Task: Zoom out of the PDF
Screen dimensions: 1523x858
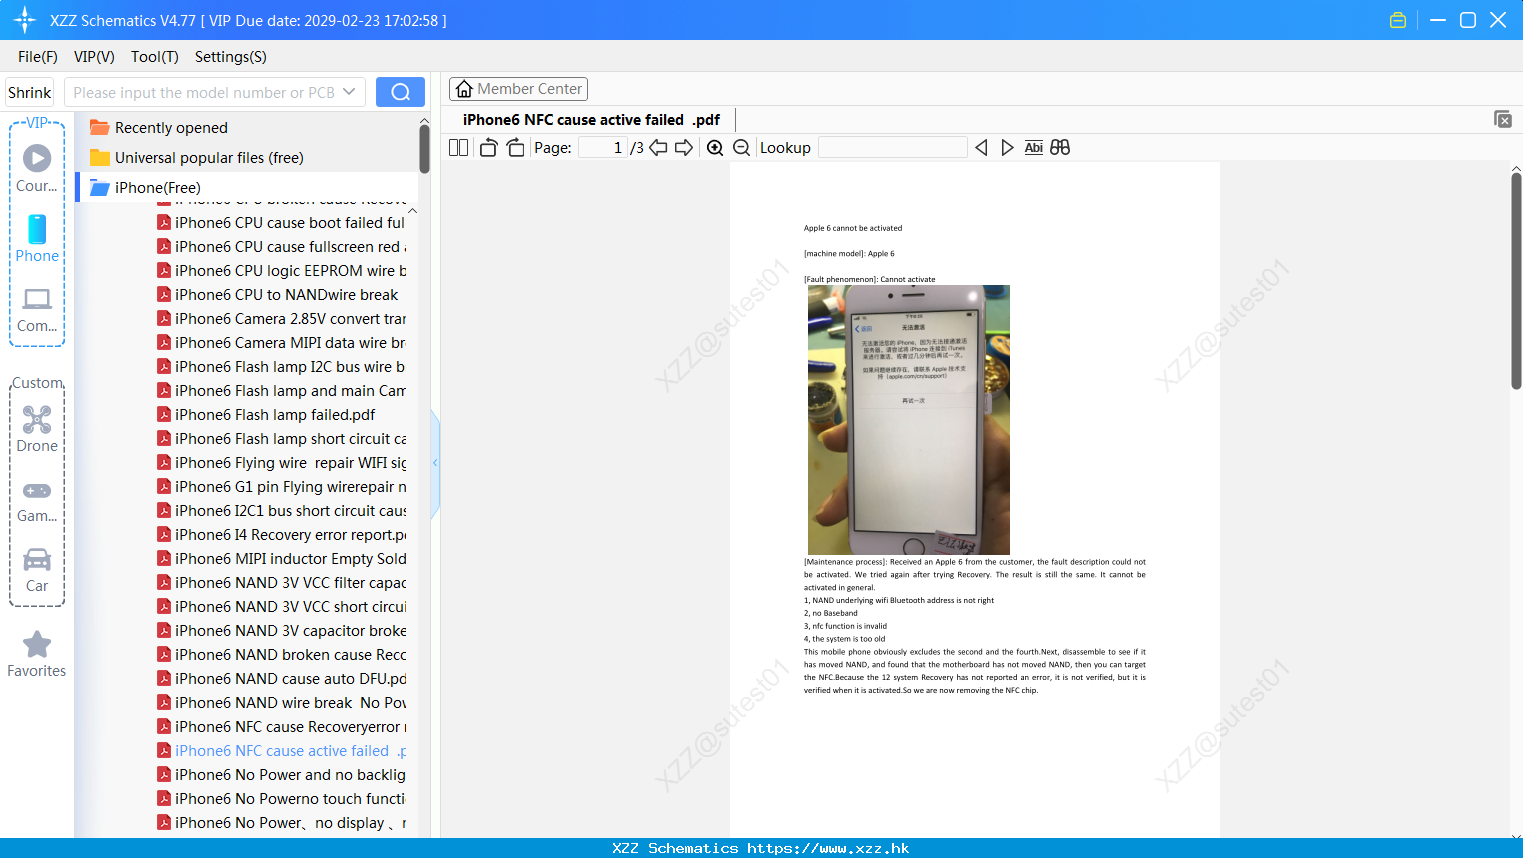Action: click(741, 148)
